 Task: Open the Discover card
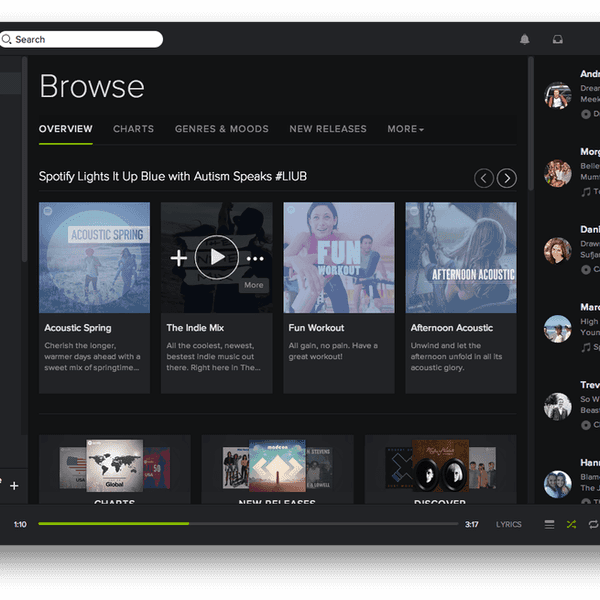click(x=440, y=469)
